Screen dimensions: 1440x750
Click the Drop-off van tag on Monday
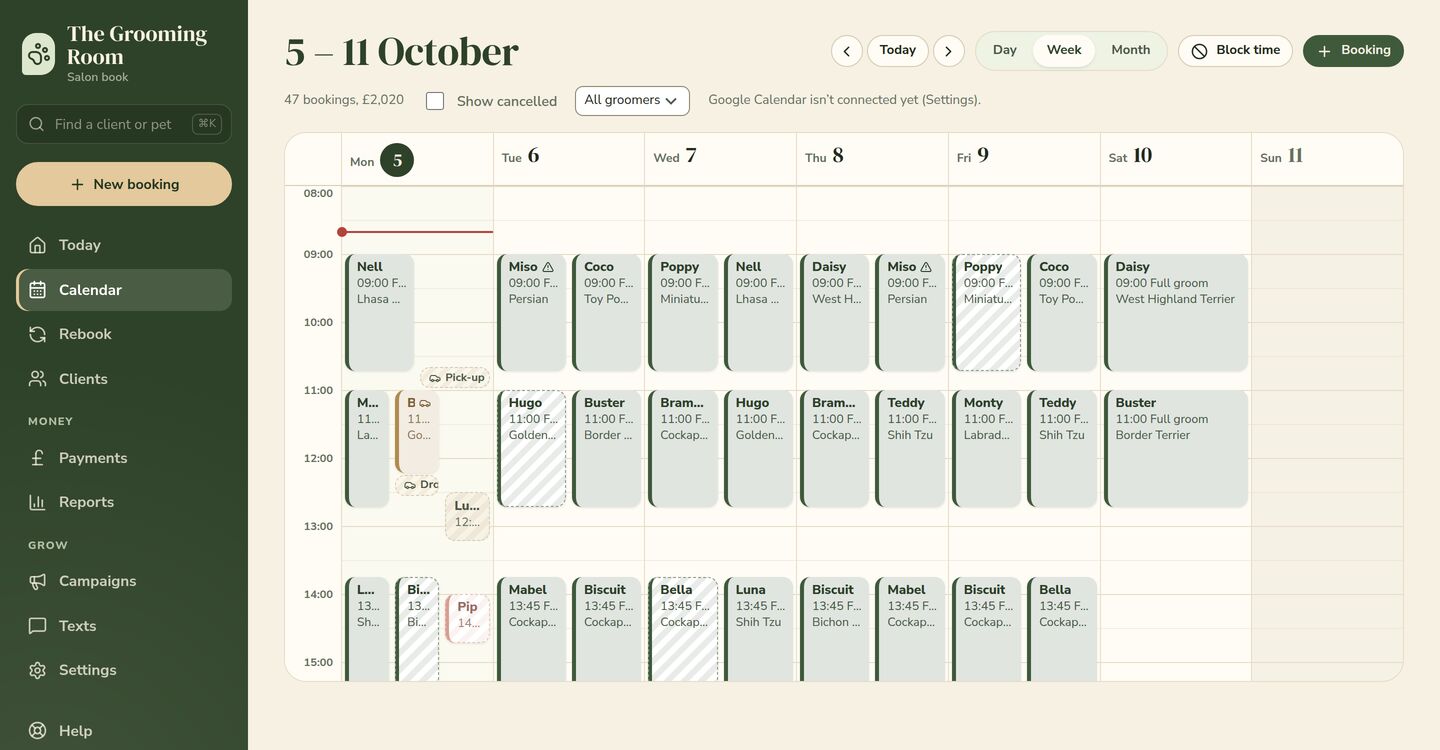click(x=419, y=485)
